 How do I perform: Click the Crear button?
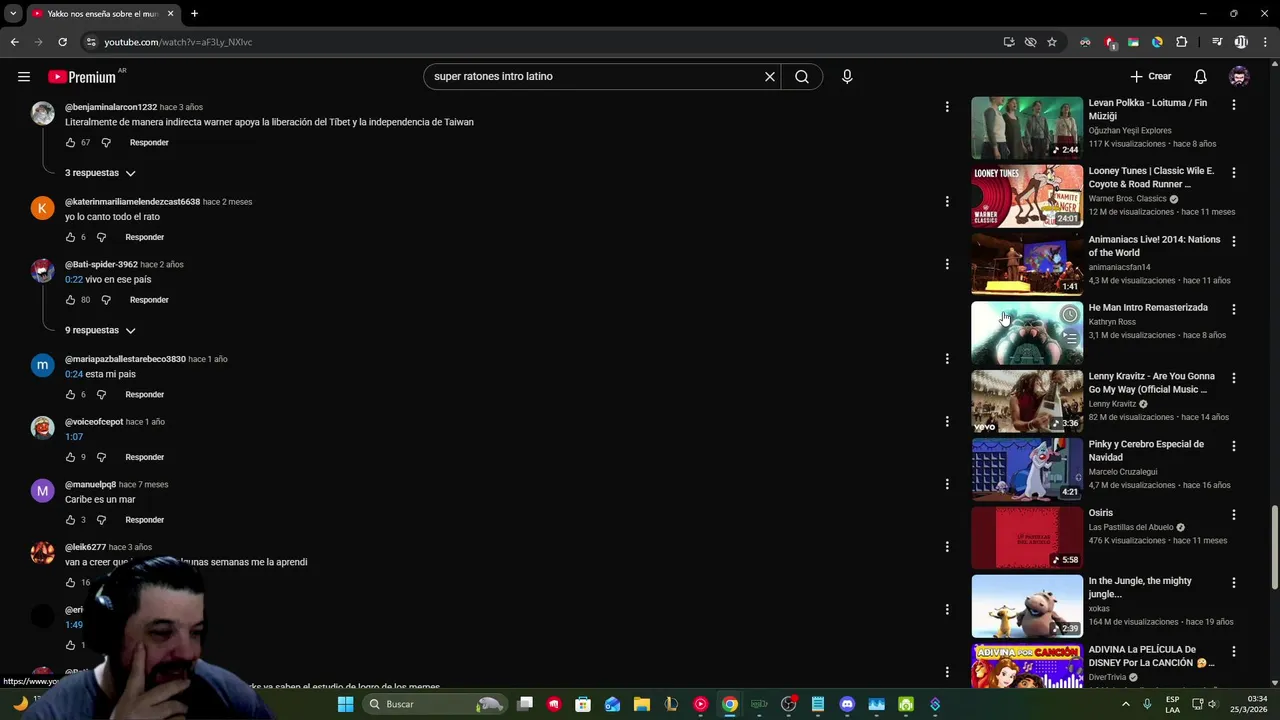[x=1151, y=76]
